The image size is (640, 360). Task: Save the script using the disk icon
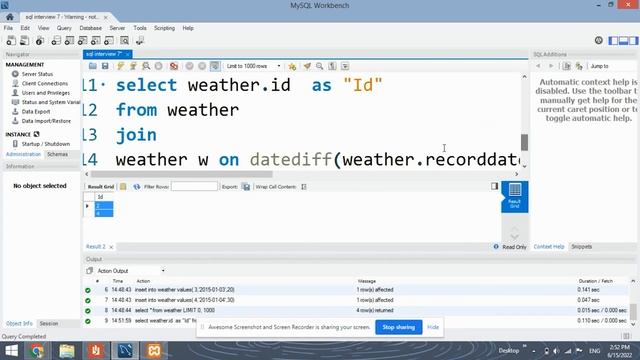(x=105, y=66)
